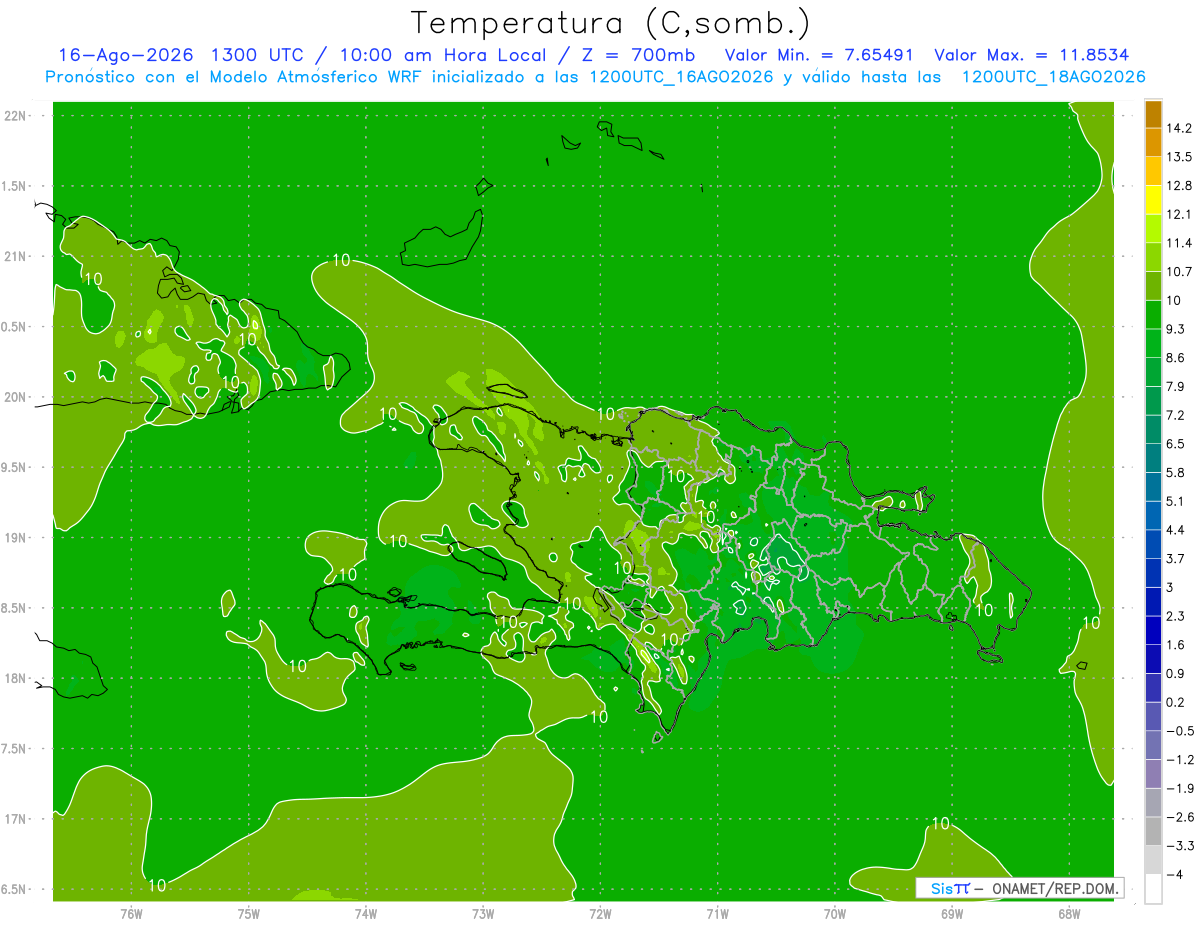Click the "71W" longitude axis label
Screen dimensions: 1200x927
(717, 913)
